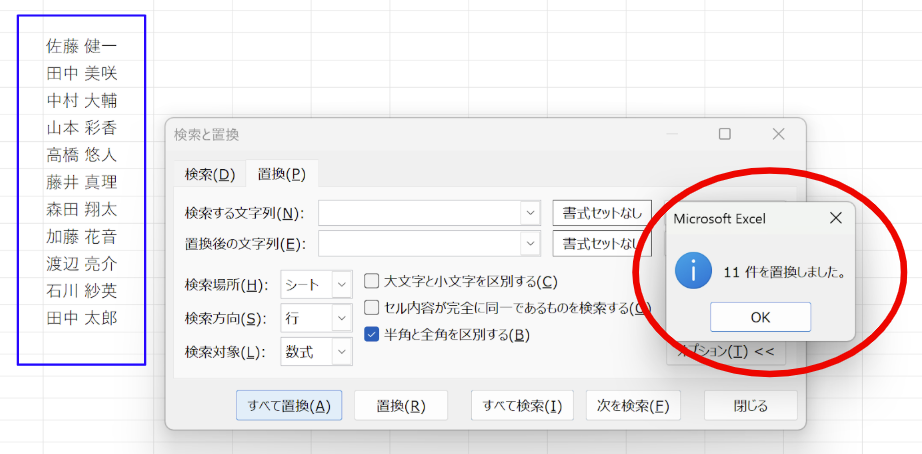Switch to the 検索(D) tab
The image size is (922, 454).
point(209,174)
